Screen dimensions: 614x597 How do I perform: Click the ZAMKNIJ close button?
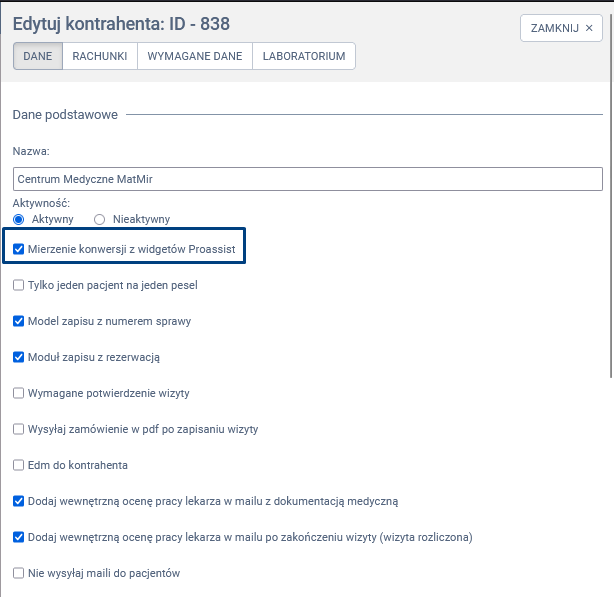coord(561,29)
